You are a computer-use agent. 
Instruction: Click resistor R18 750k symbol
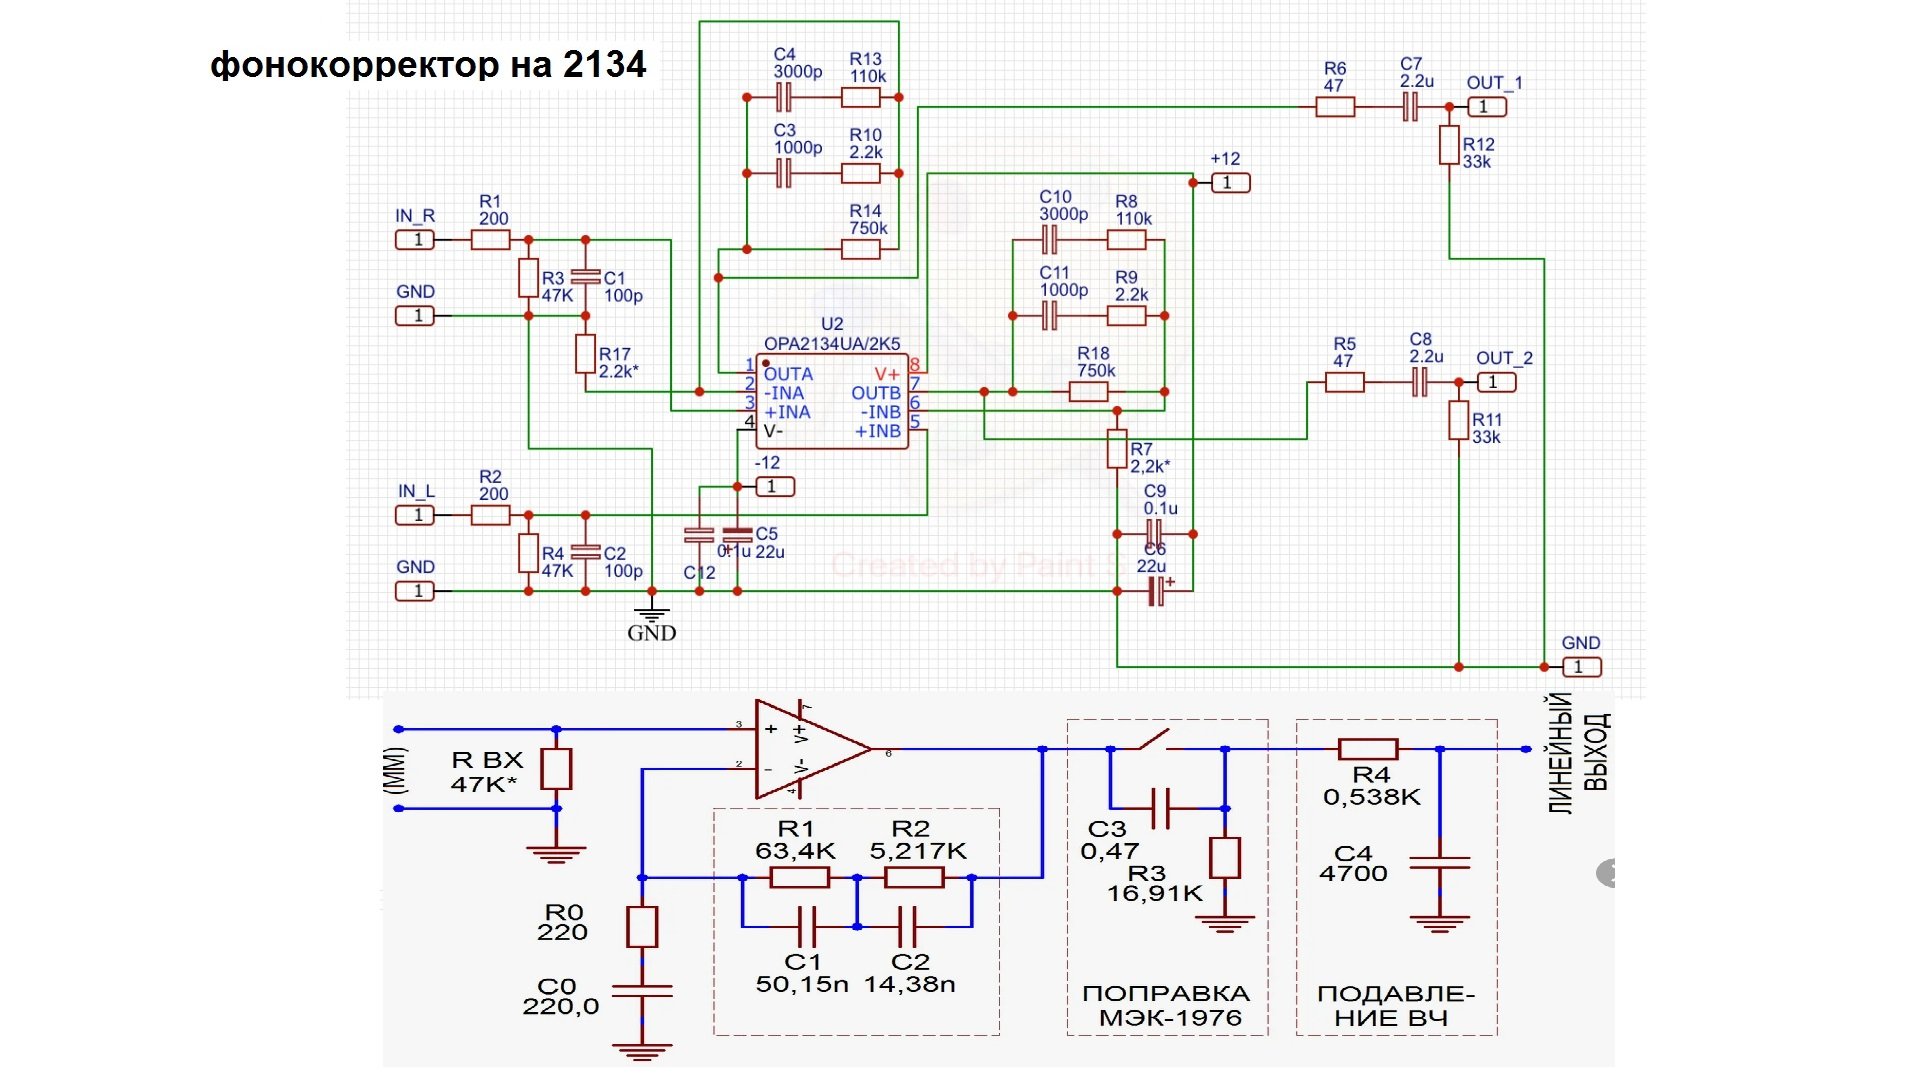pos(1088,392)
